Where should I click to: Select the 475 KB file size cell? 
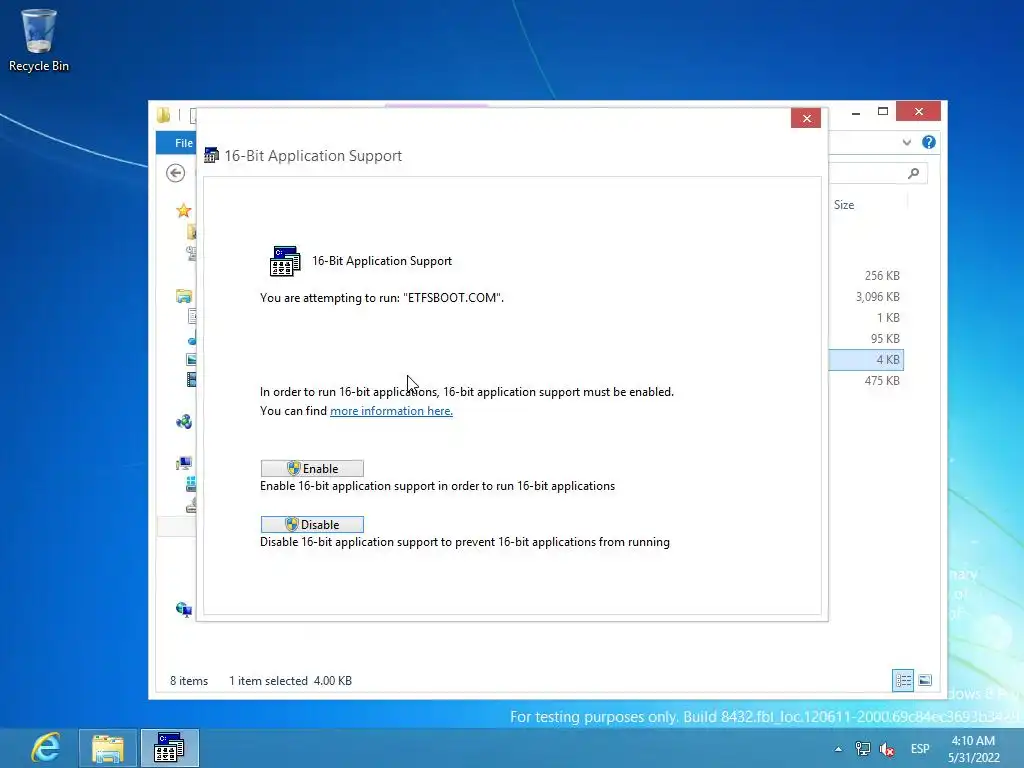coord(882,380)
